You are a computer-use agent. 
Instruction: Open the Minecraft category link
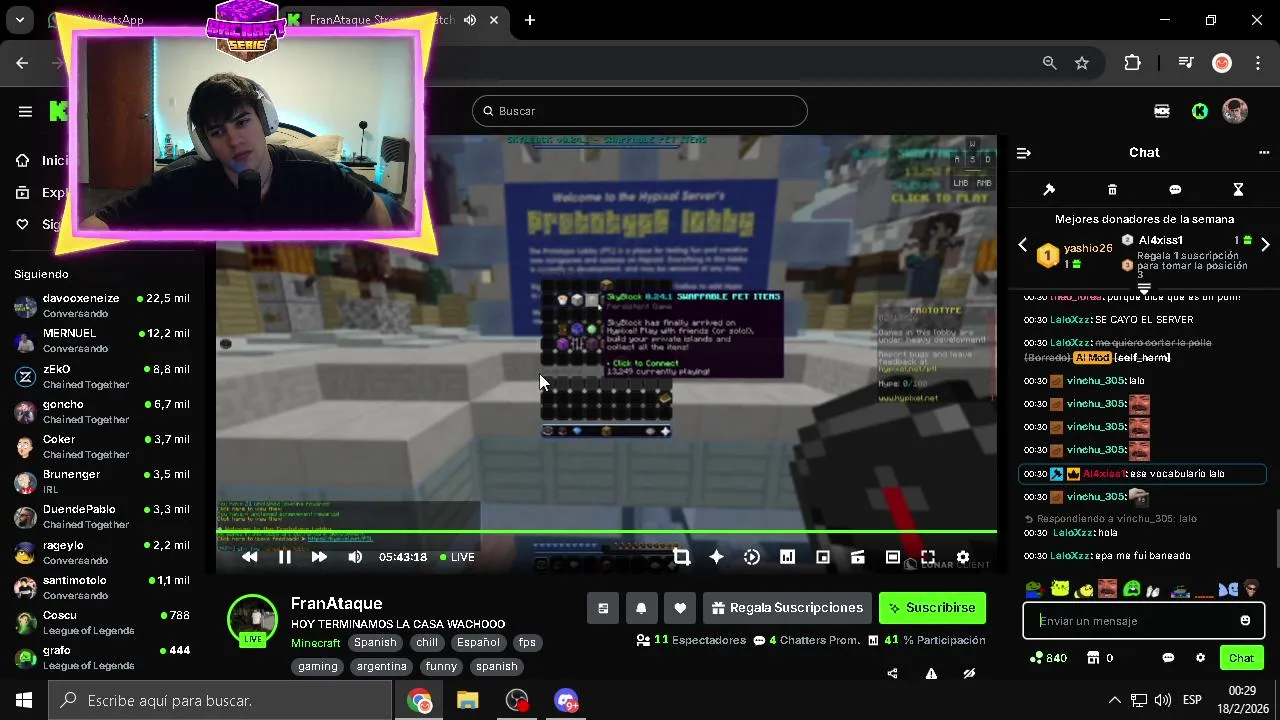pyautogui.click(x=316, y=643)
